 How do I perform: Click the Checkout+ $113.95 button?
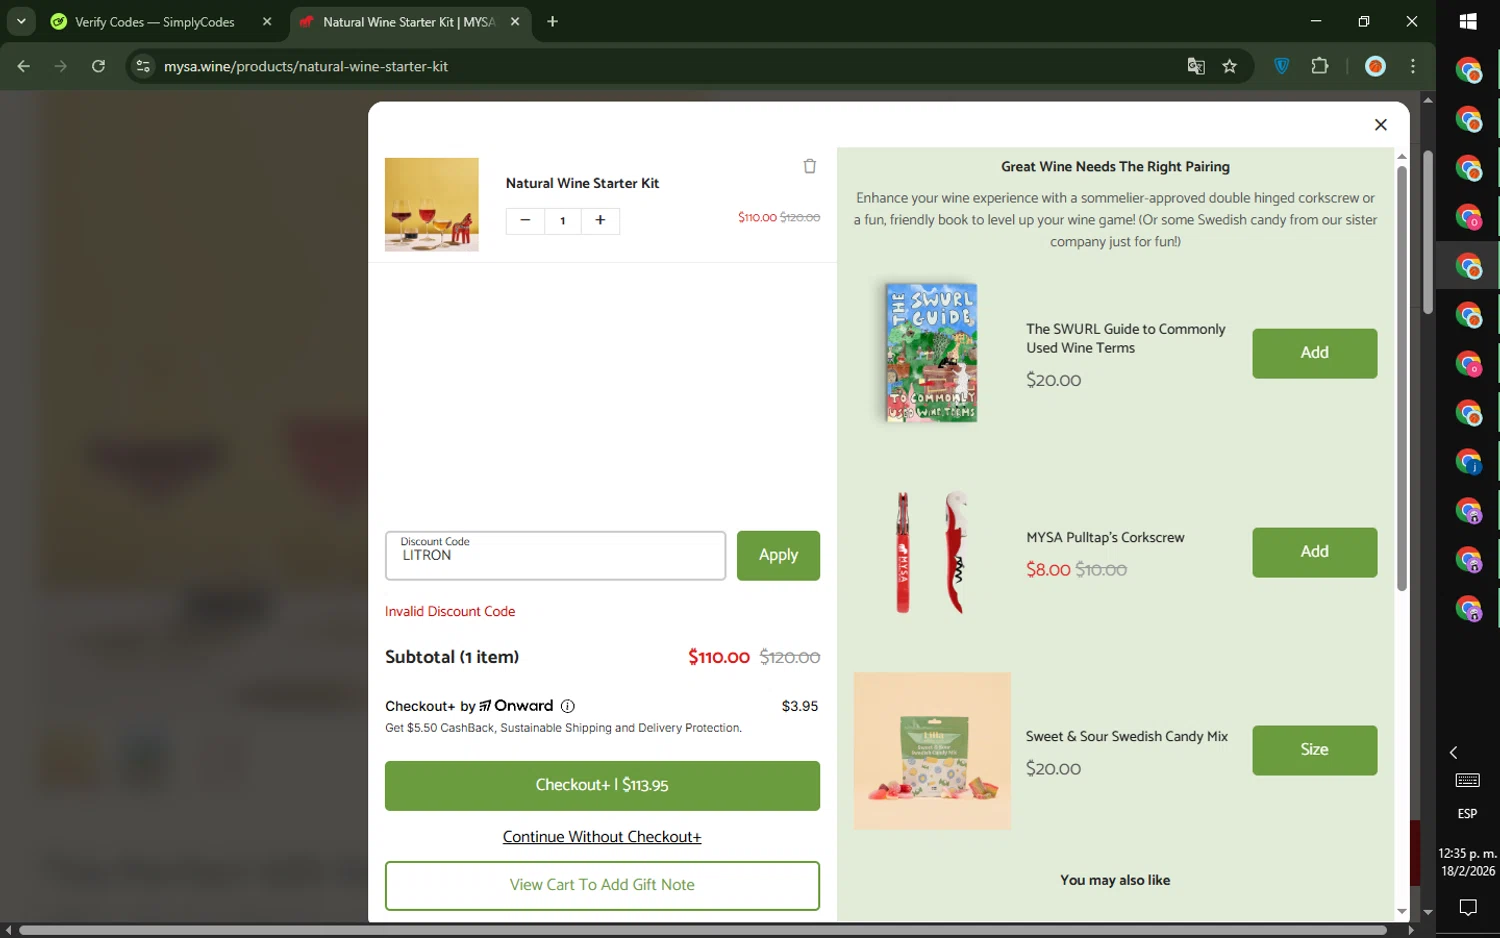pos(602,786)
